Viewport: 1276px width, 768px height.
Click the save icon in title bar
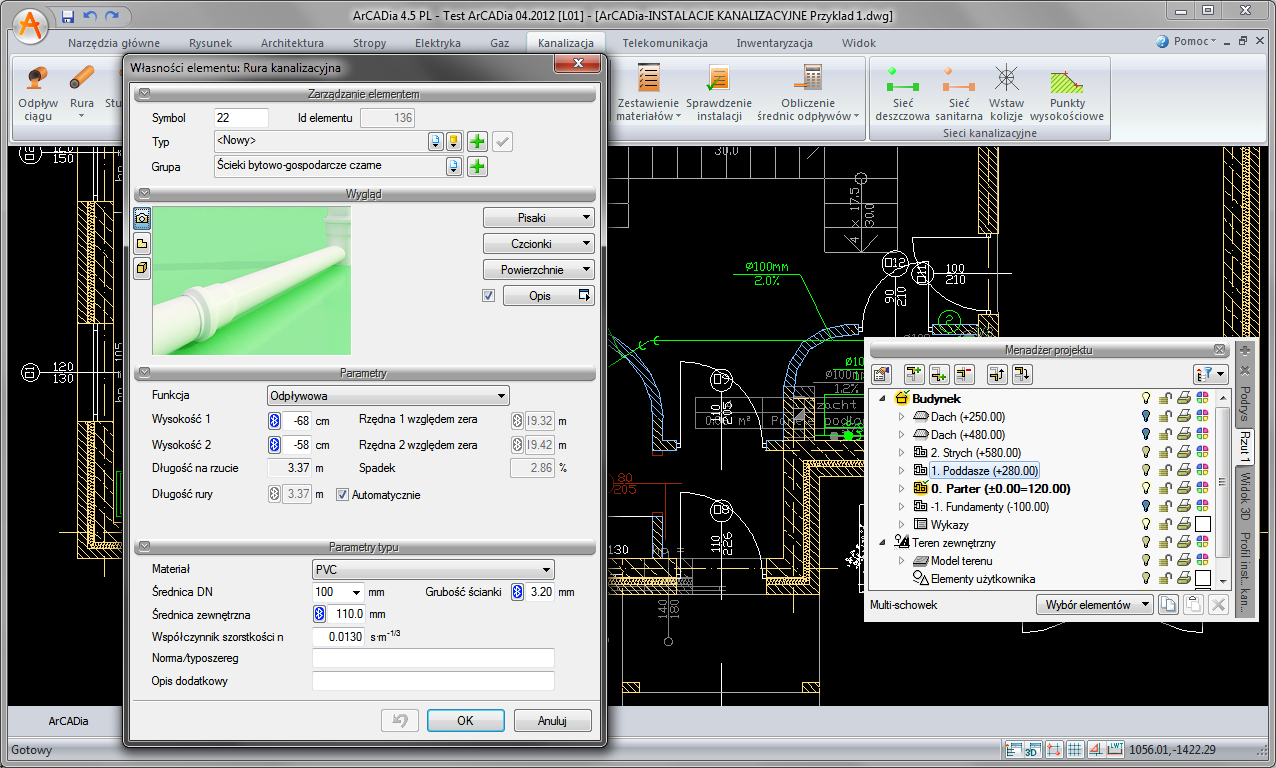point(67,16)
